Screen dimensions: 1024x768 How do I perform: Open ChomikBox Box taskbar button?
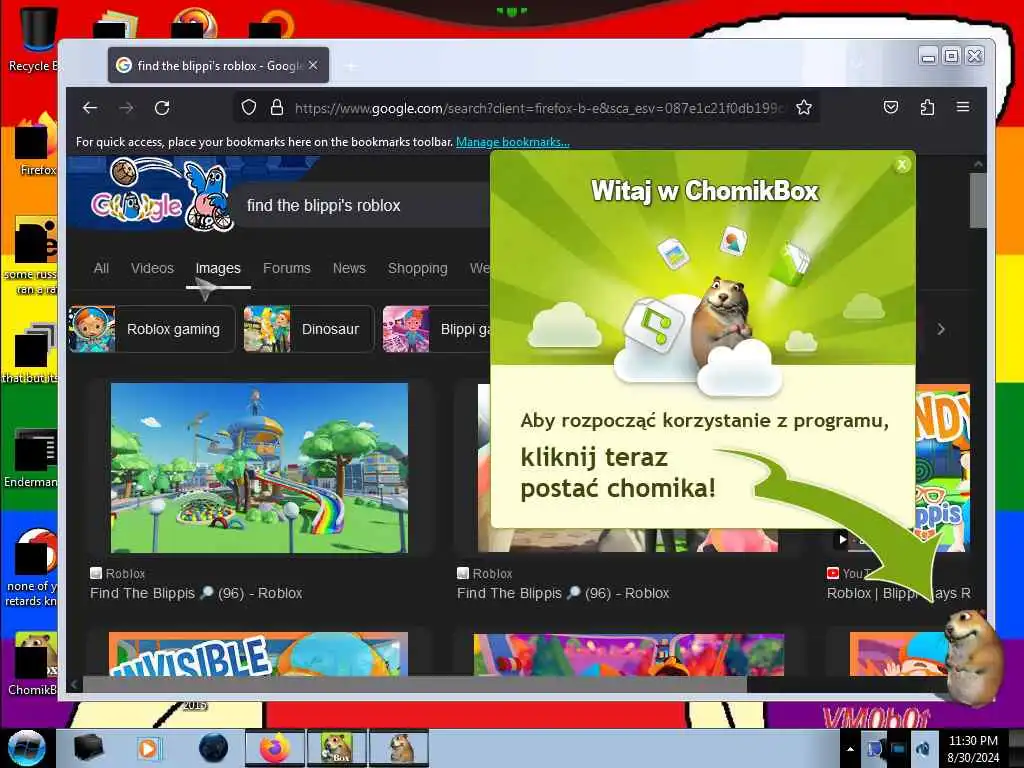(x=337, y=748)
